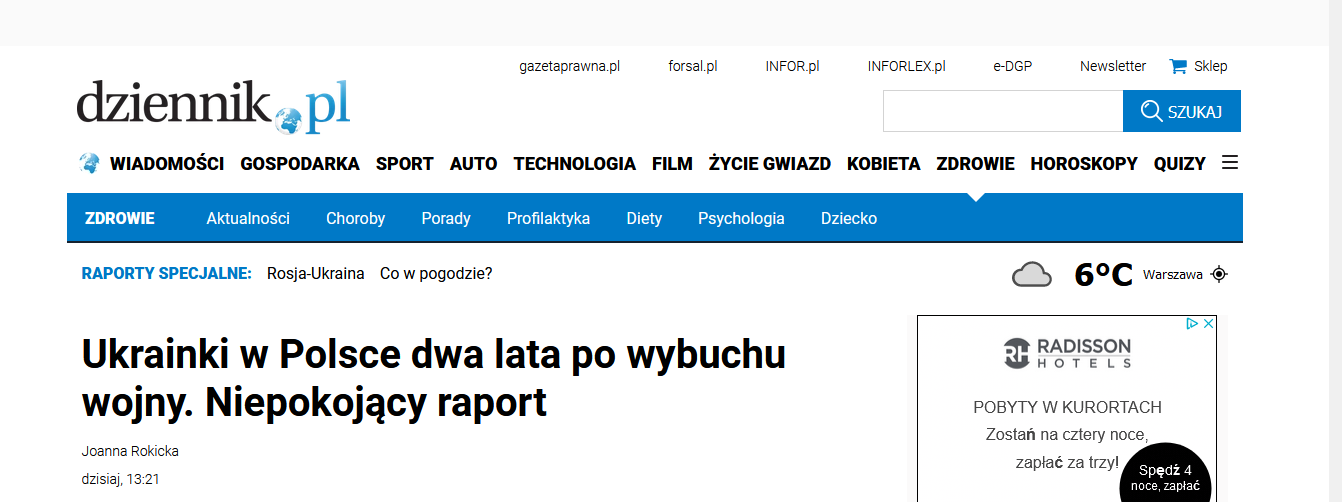Go to the Życie Gwiazd section
The width and height of the screenshot is (1342, 502).
[x=769, y=164]
